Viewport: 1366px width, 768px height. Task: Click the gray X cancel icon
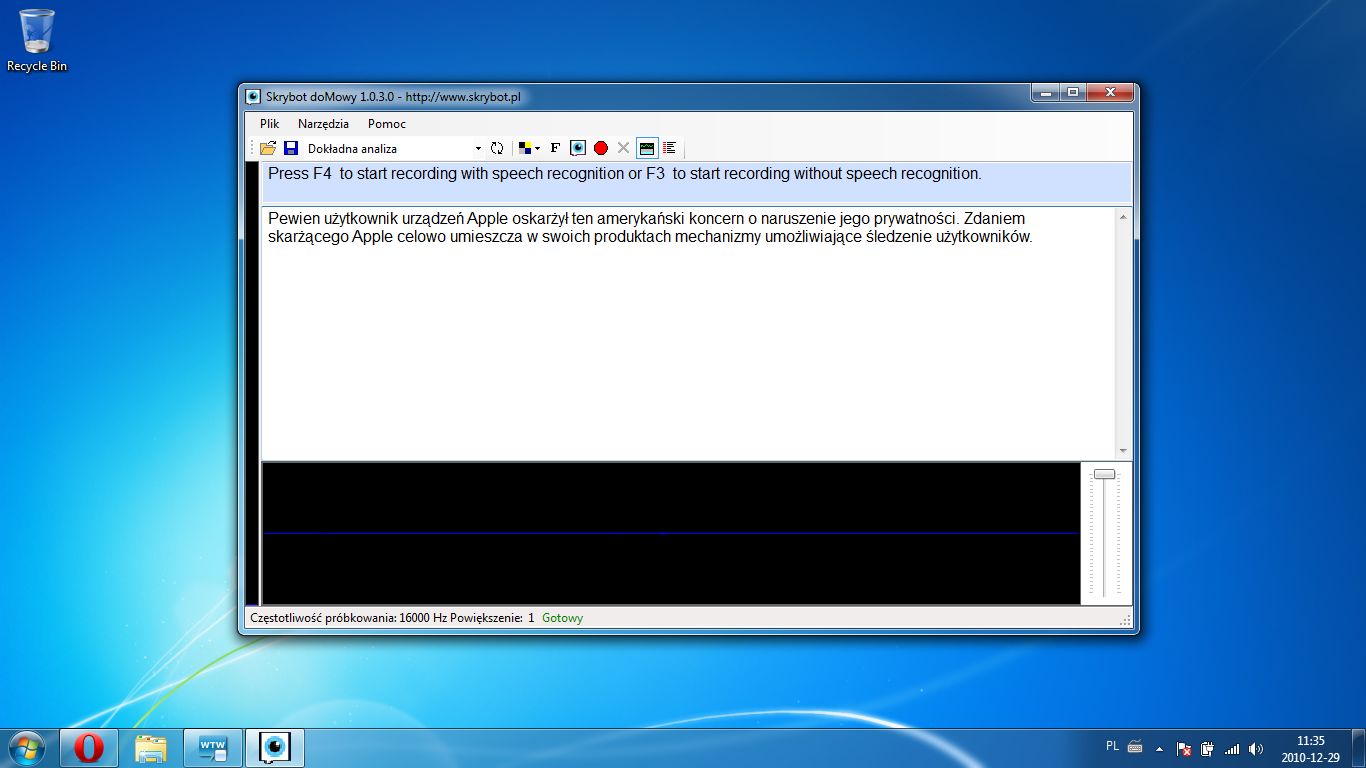point(624,148)
